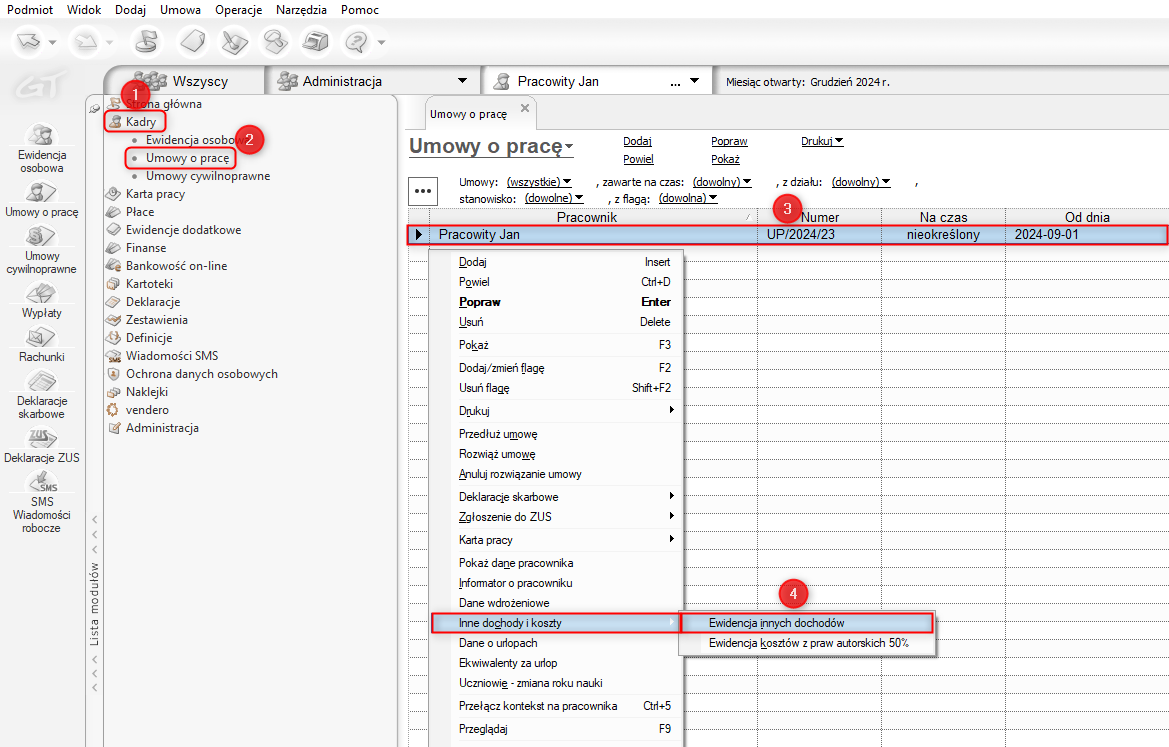The width and height of the screenshot is (1169, 747).
Task: Expand the Drukuj dropdown in header
Action: pos(822,142)
